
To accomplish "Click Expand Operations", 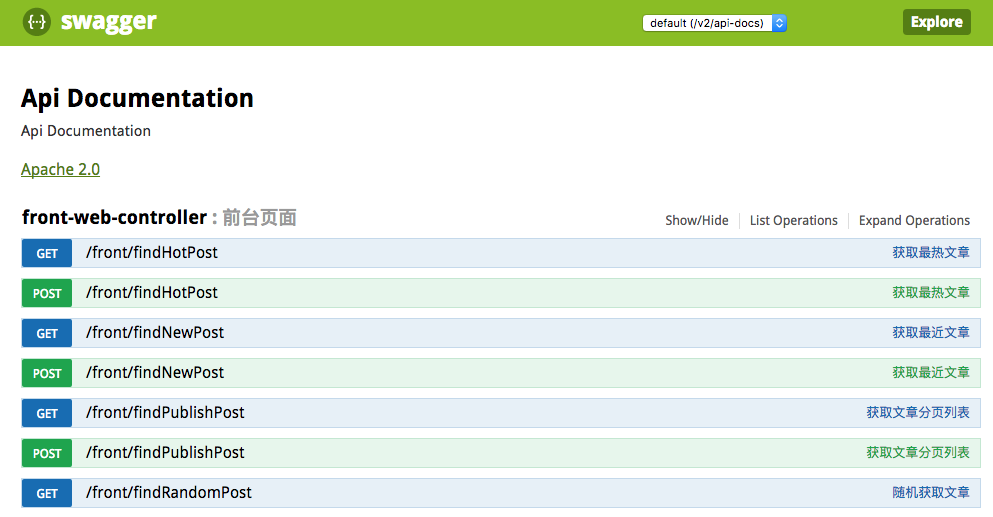I will tap(914, 220).
